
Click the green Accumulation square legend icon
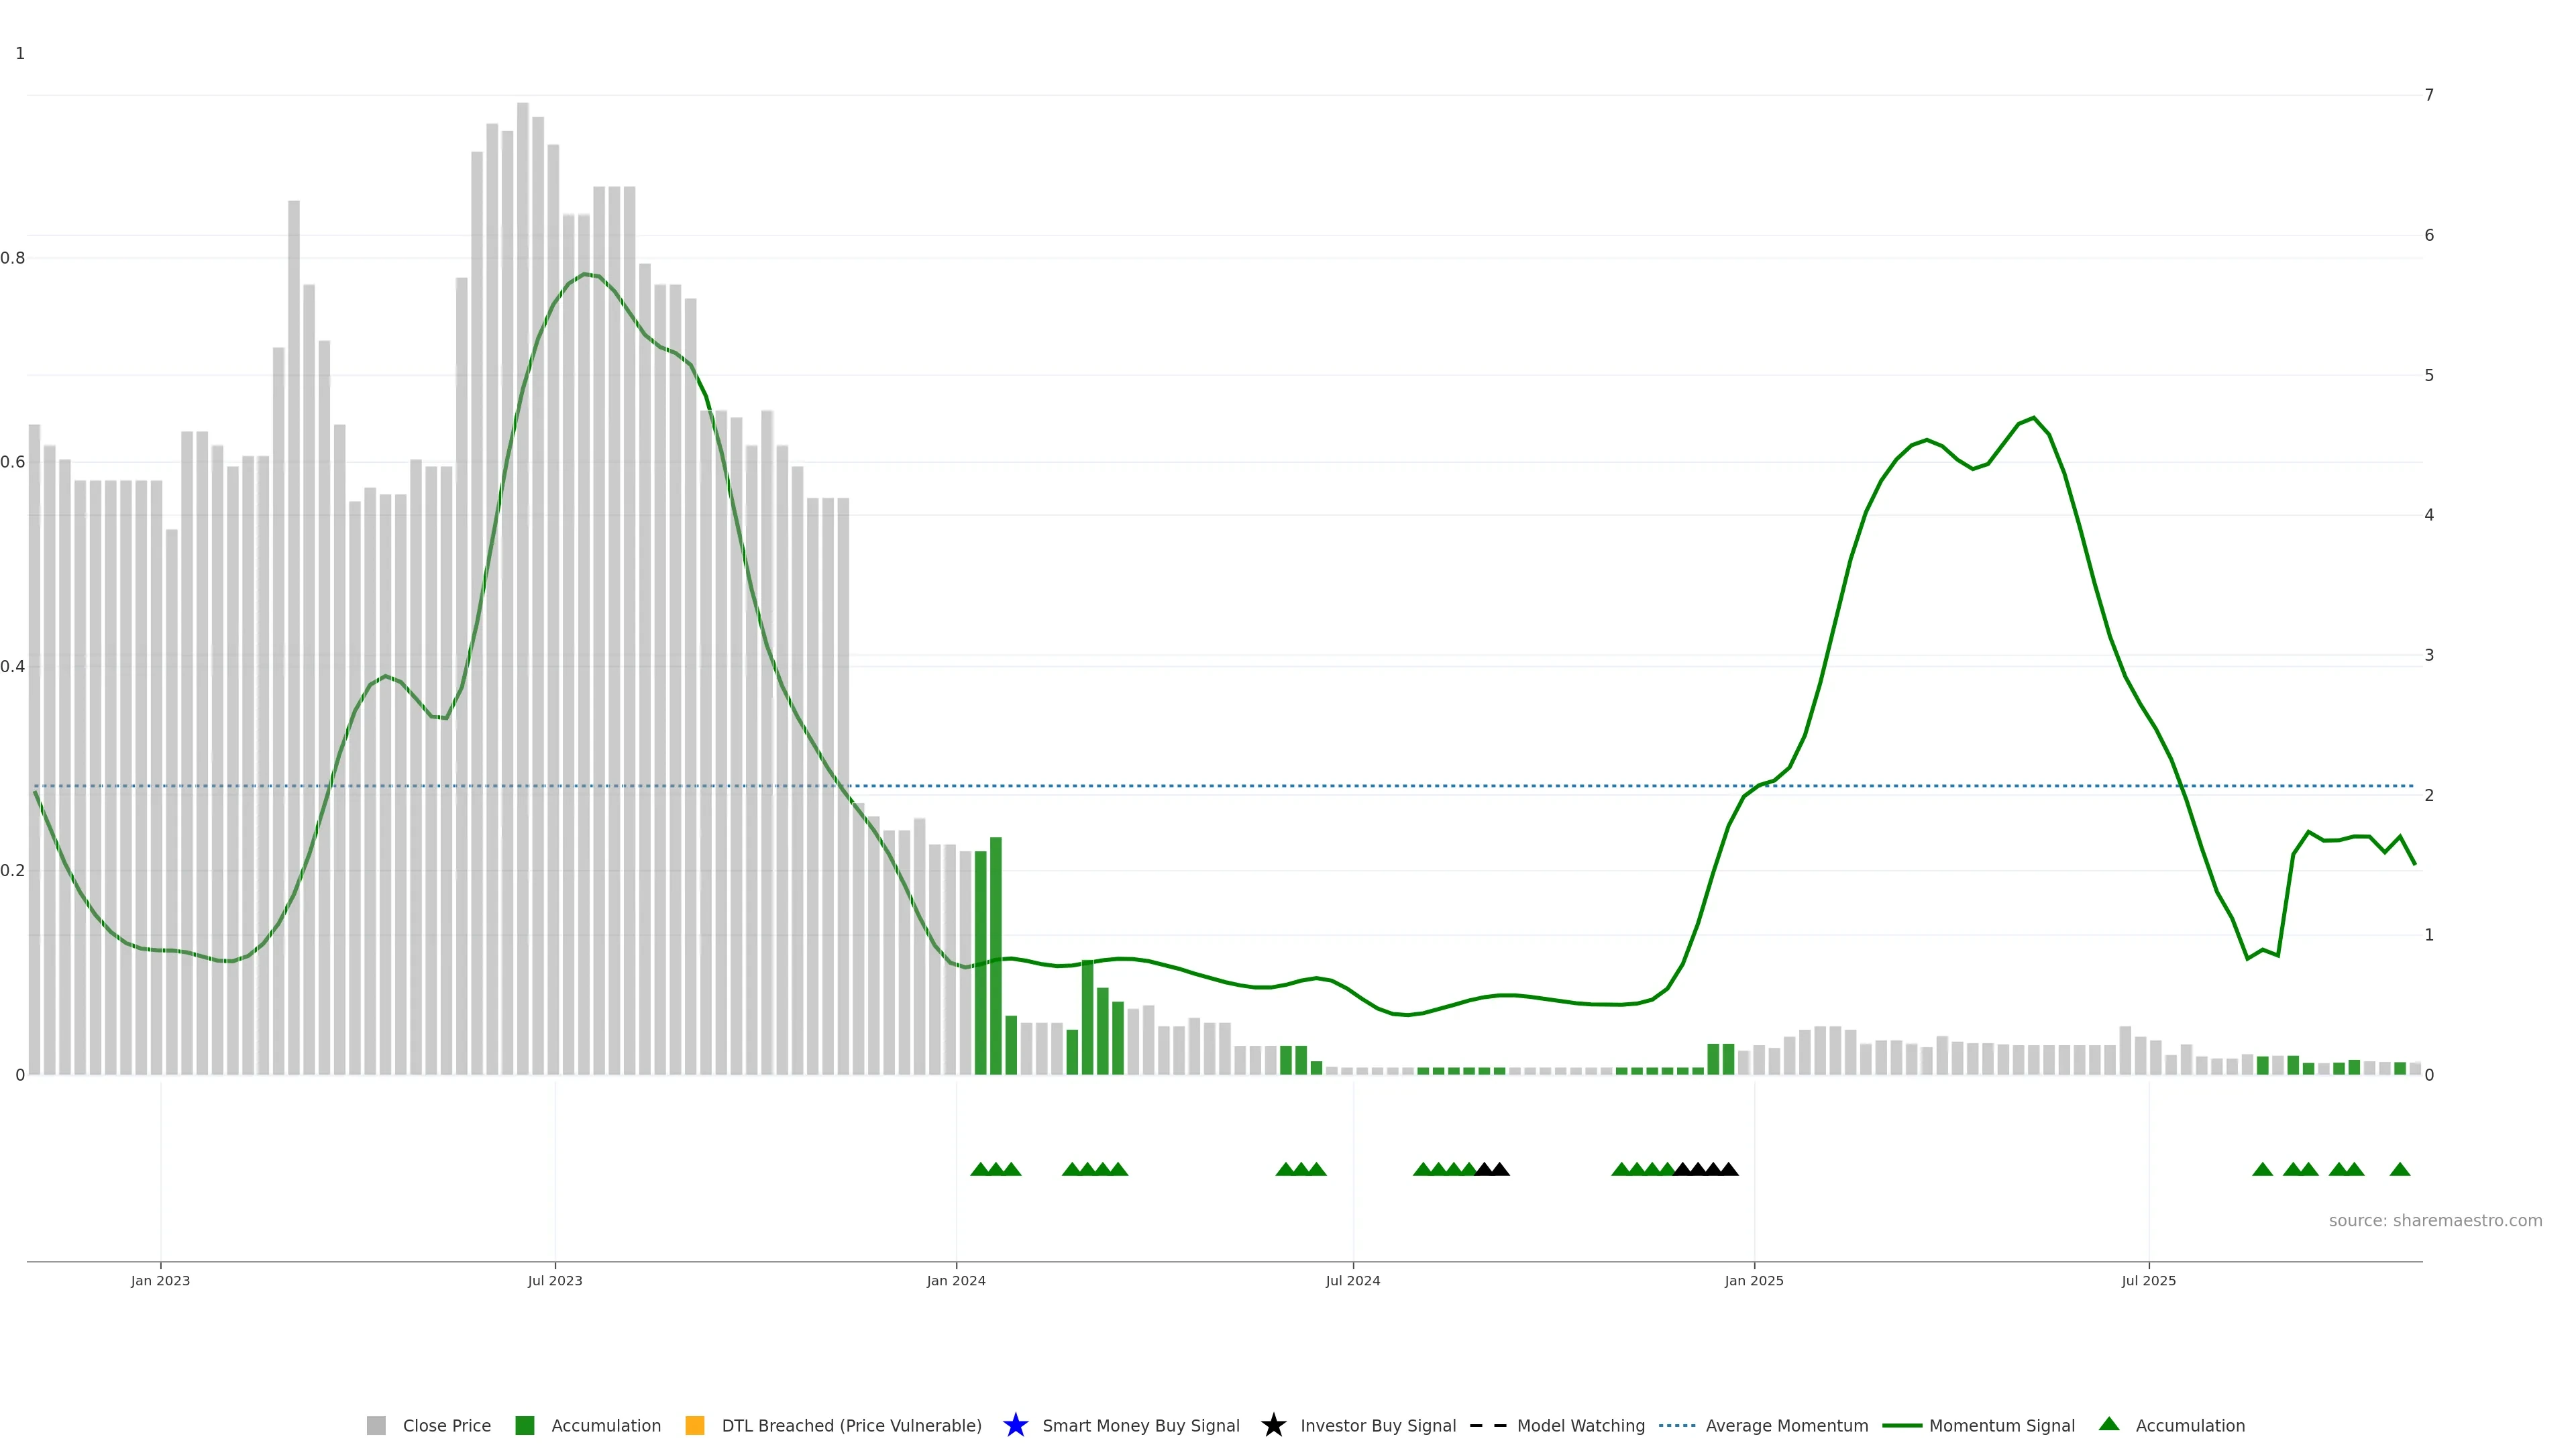524,1425
